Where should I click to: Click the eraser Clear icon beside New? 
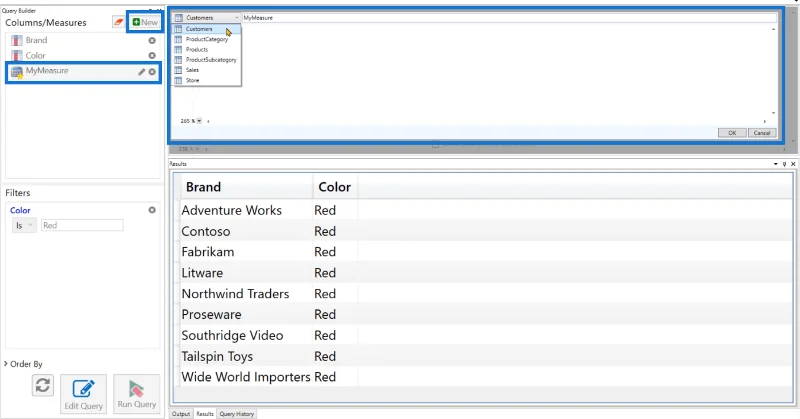[118, 22]
